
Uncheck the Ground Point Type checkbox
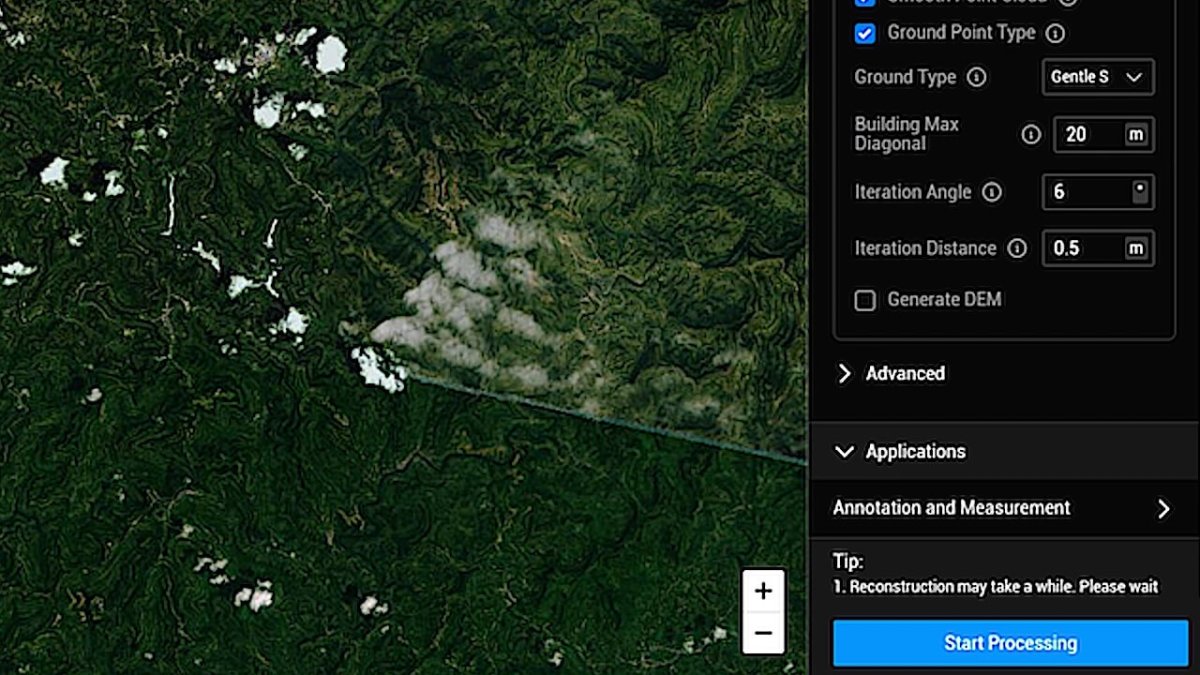pos(865,33)
